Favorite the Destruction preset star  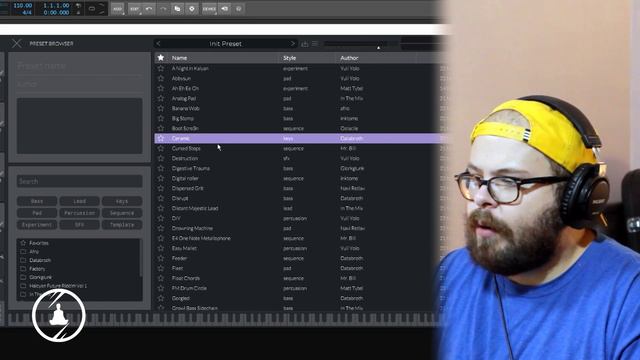[161, 158]
